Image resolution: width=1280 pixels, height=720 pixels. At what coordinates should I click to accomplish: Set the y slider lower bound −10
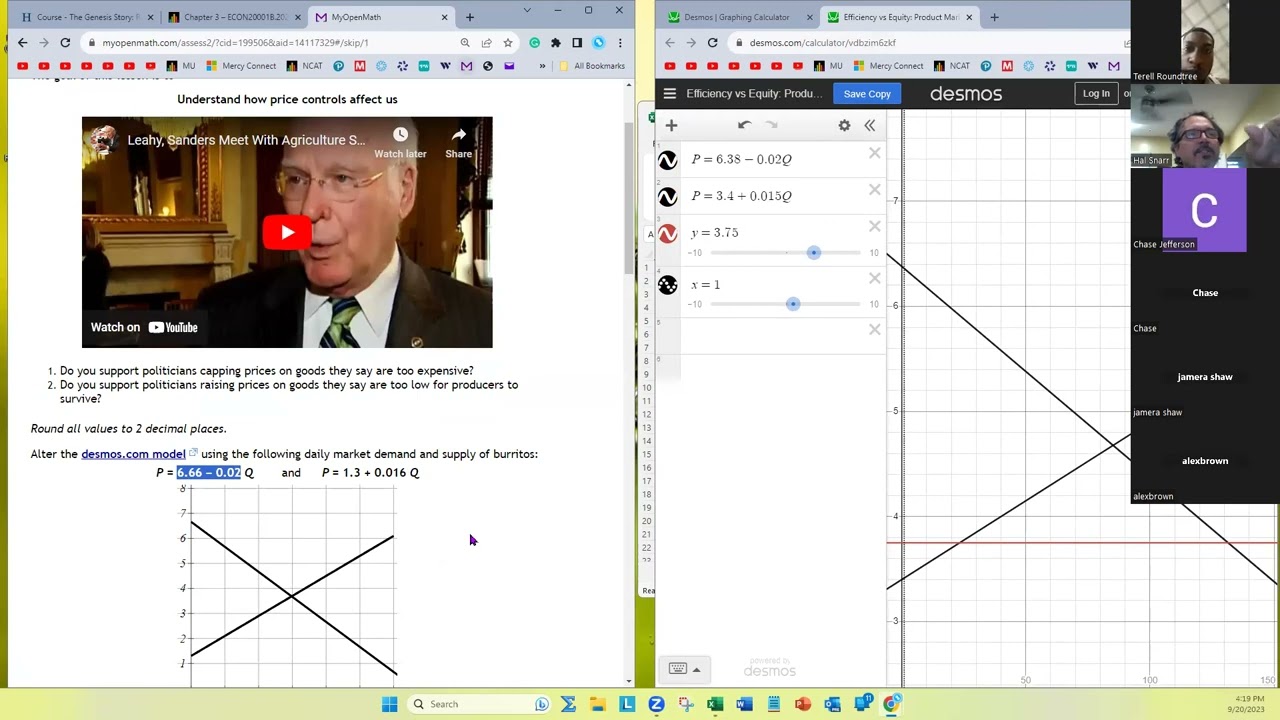pyautogui.click(x=695, y=253)
